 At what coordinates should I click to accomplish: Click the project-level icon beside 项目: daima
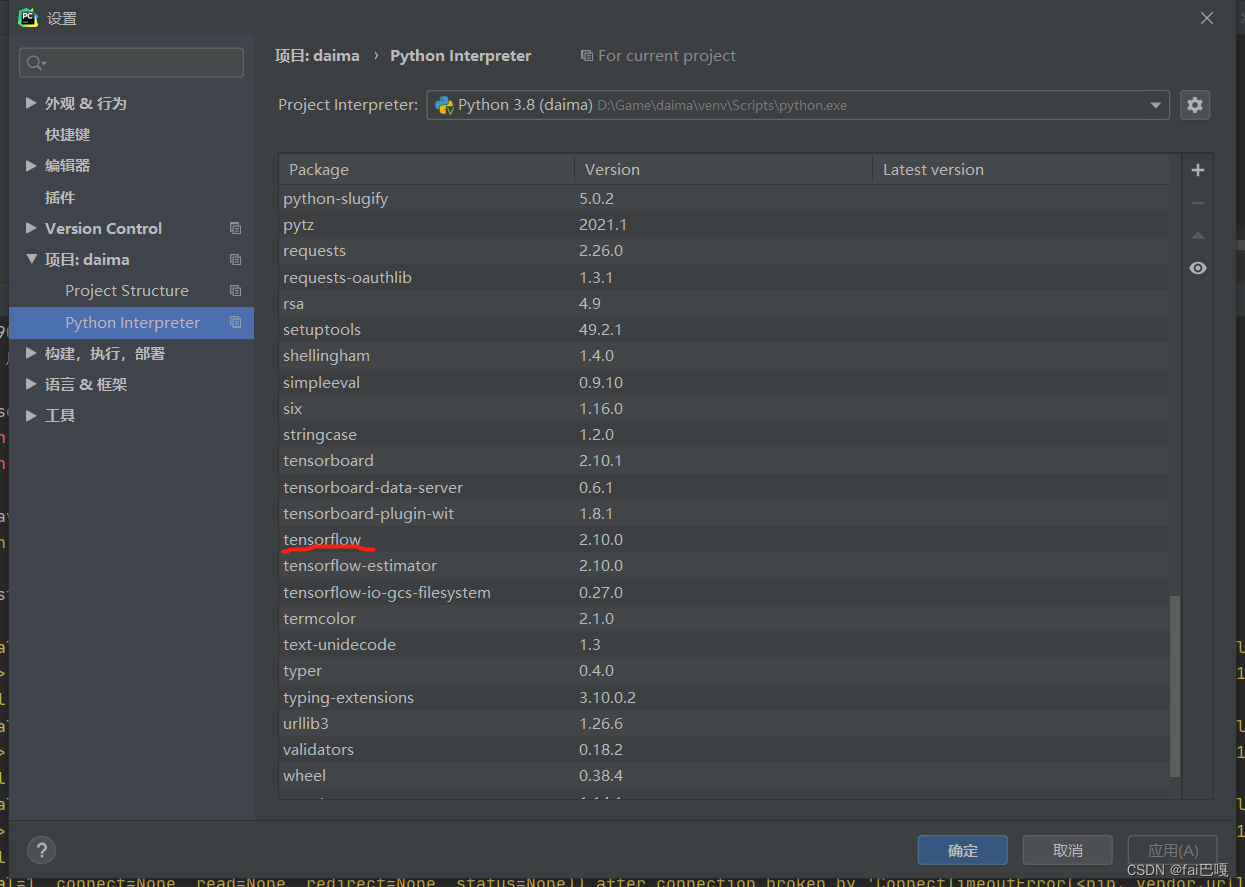(236, 259)
